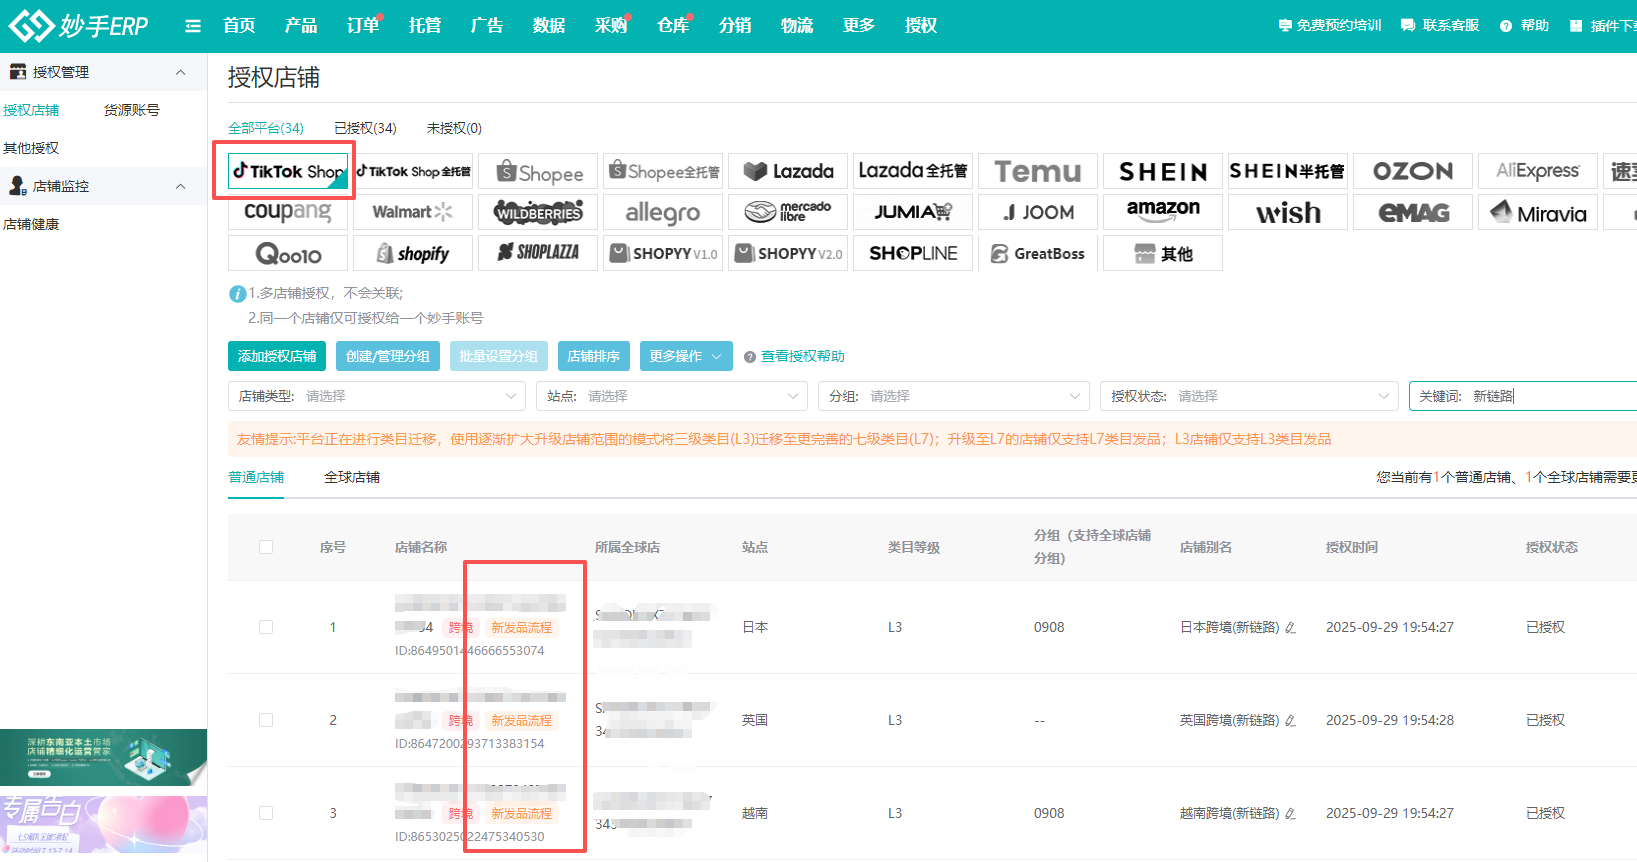Expand the 更多操作 dropdown button
Image resolution: width=1637 pixels, height=862 pixels.
pyautogui.click(x=685, y=356)
